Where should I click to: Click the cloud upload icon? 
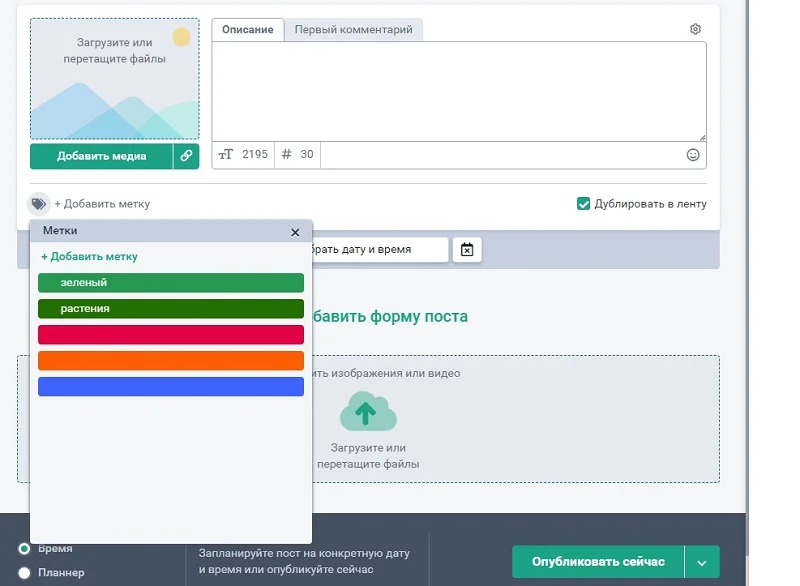[x=368, y=412]
